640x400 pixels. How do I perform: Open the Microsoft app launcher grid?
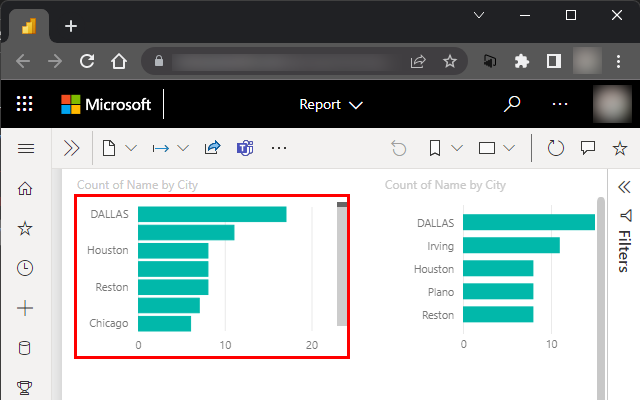(x=25, y=104)
